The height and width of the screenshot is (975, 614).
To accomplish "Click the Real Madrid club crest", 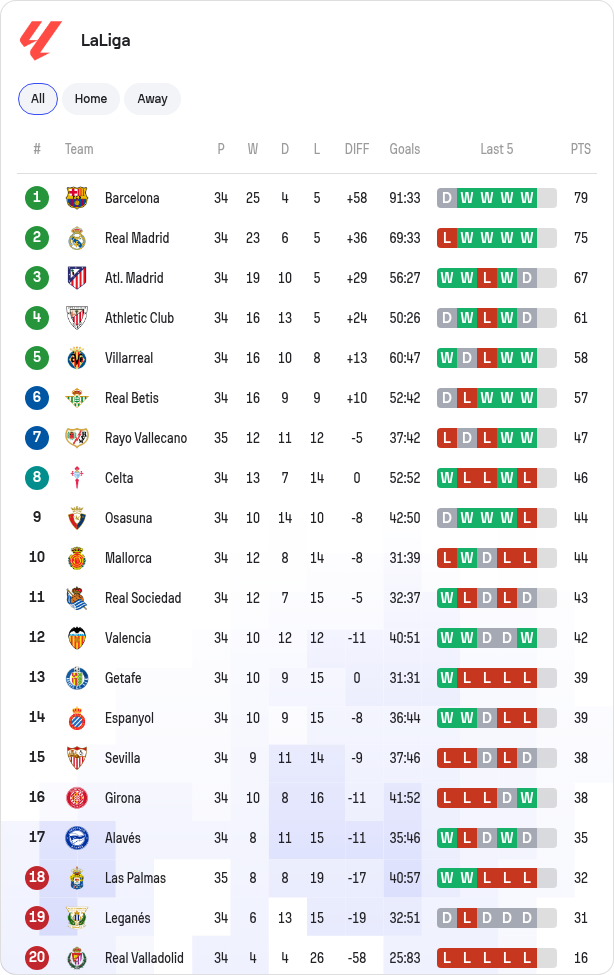I will click(77, 238).
